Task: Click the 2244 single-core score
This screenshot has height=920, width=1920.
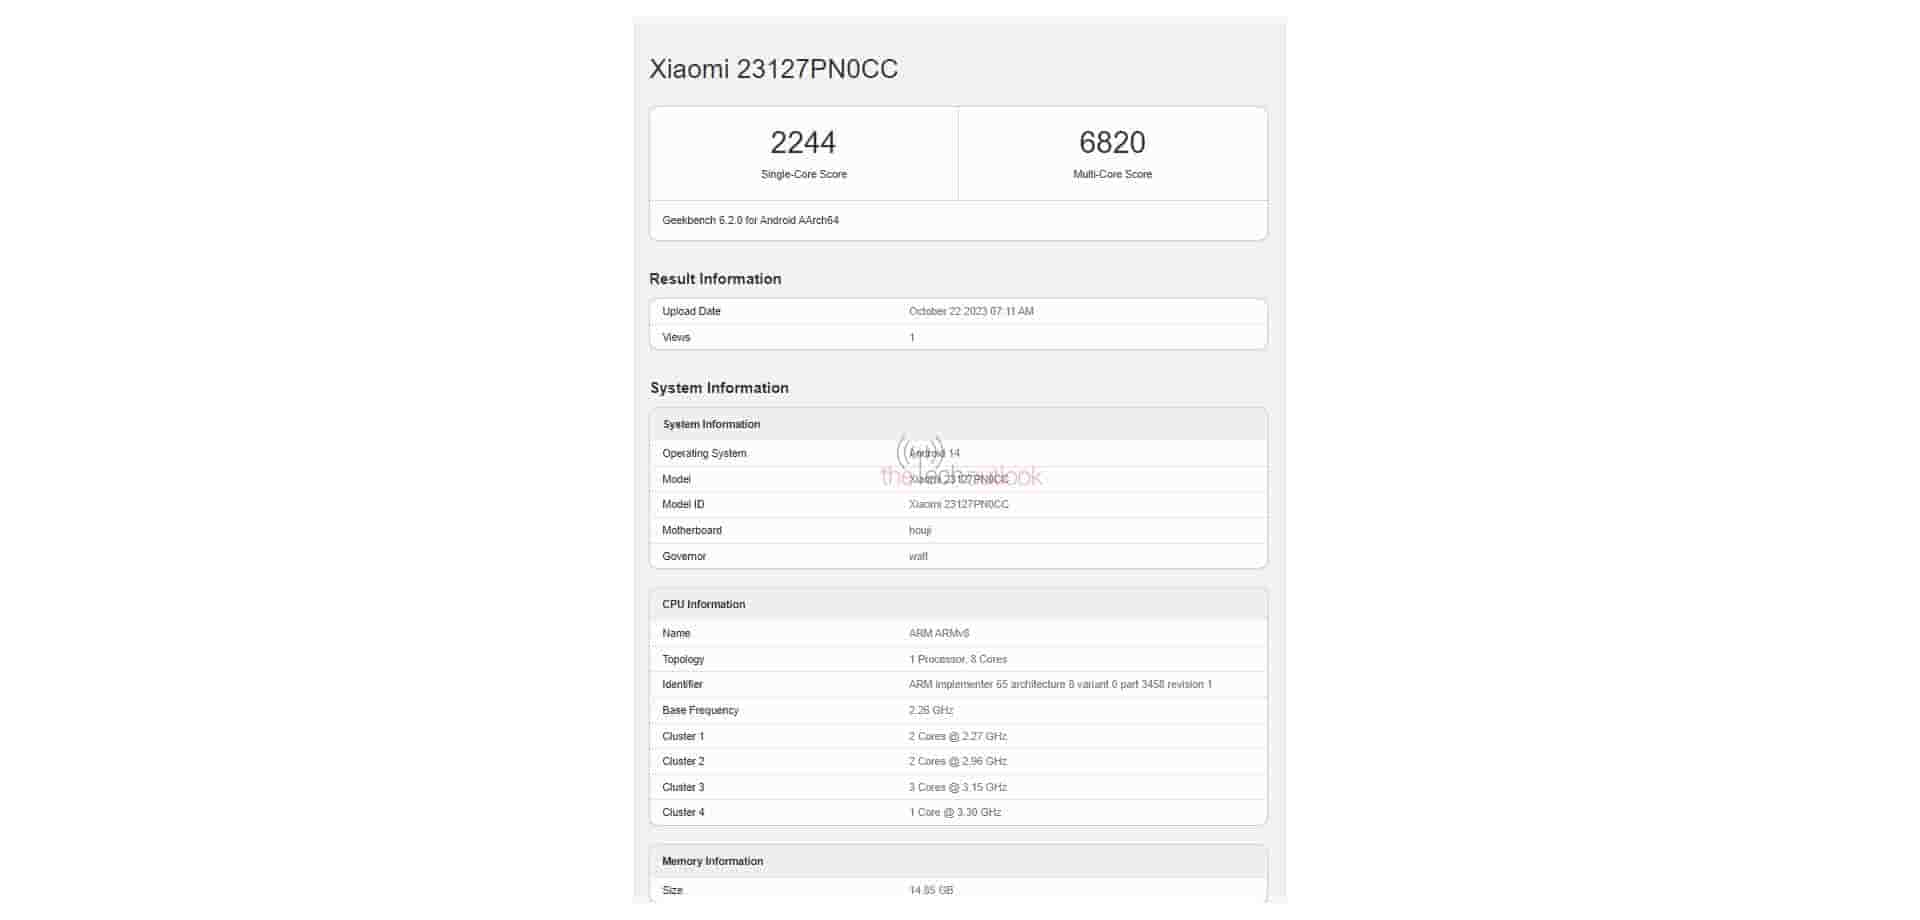Action: click(803, 143)
